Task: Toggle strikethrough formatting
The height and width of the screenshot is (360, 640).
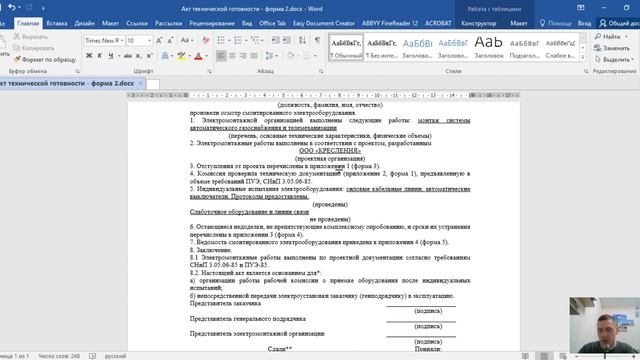Action: (x=128, y=56)
